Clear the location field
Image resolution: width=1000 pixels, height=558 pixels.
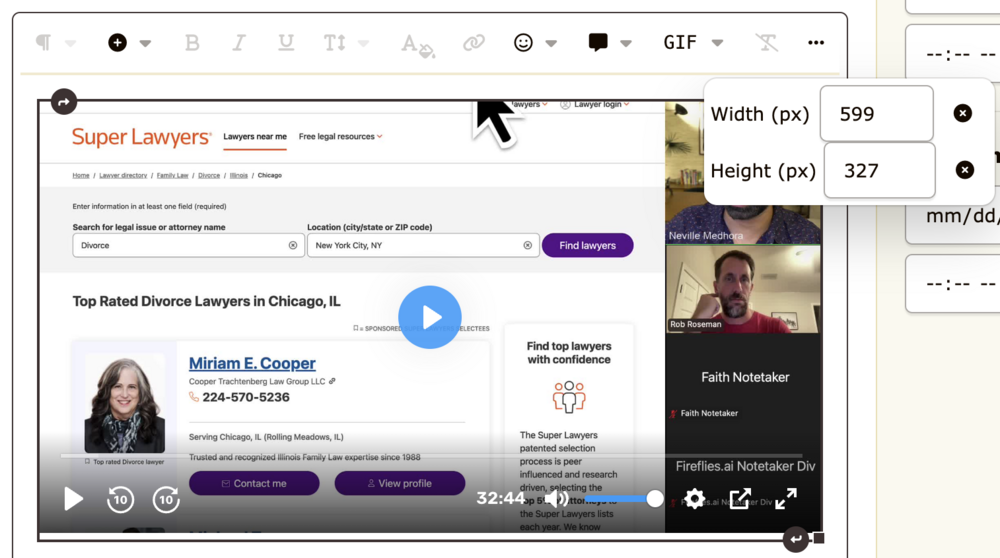[527, 246]
